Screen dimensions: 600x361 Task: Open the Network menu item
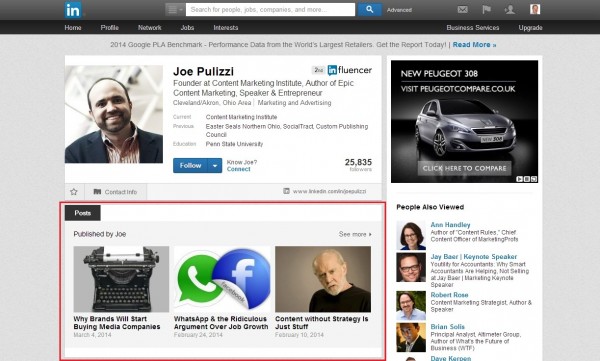150,28
